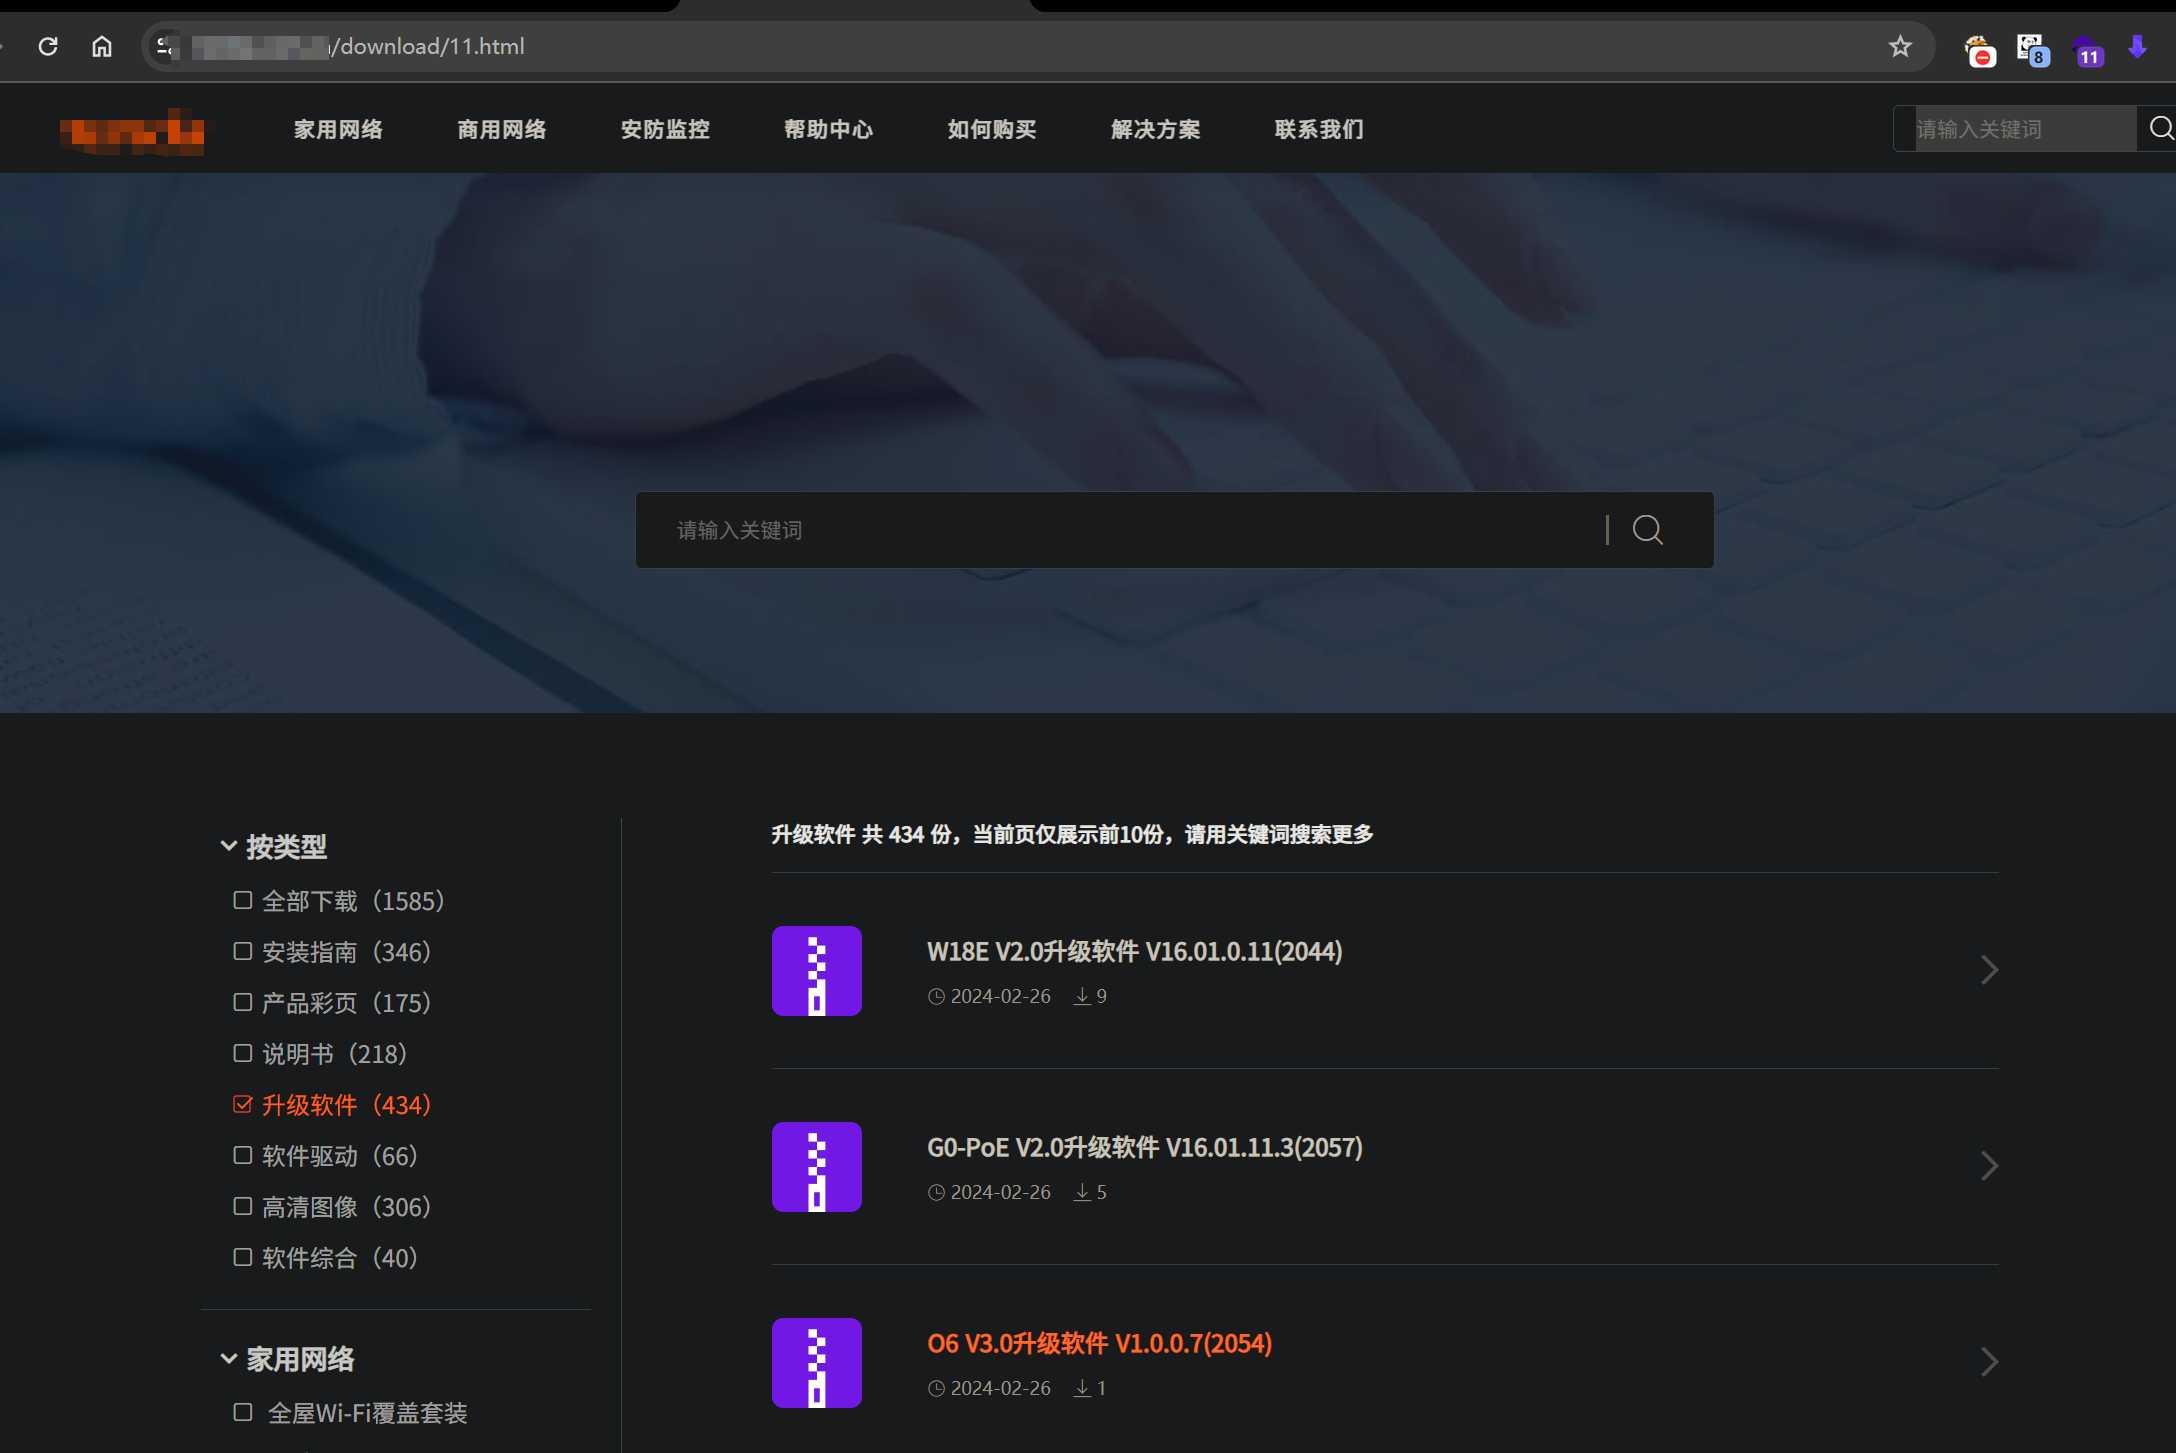Click the browser home icon
Viewport: 2176px width, 1453px height.
[102, 46]
